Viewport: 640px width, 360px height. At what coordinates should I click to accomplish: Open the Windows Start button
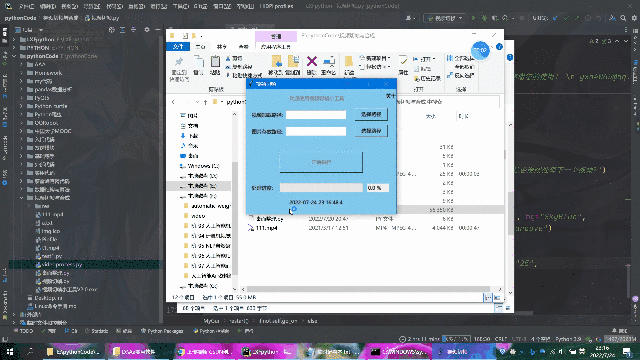(9, 351)
